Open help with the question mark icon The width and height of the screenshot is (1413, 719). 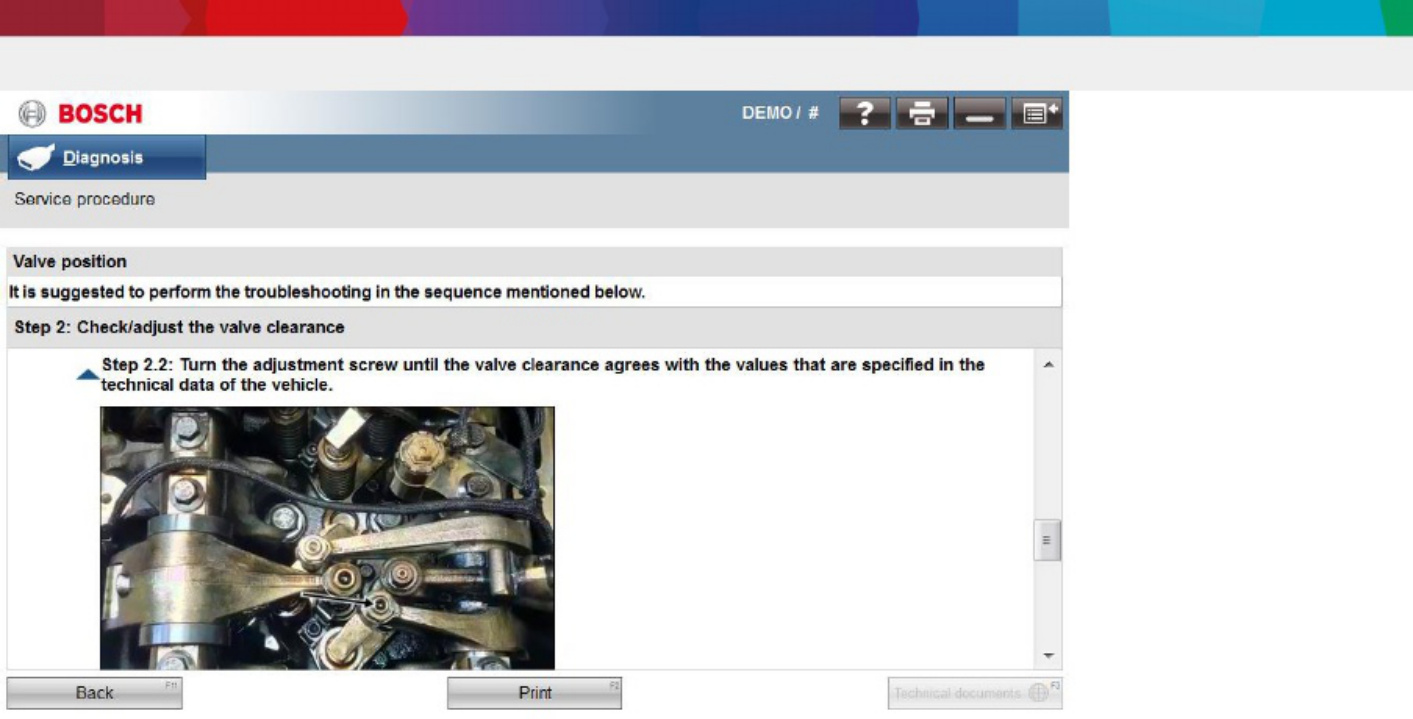(864, 114)
